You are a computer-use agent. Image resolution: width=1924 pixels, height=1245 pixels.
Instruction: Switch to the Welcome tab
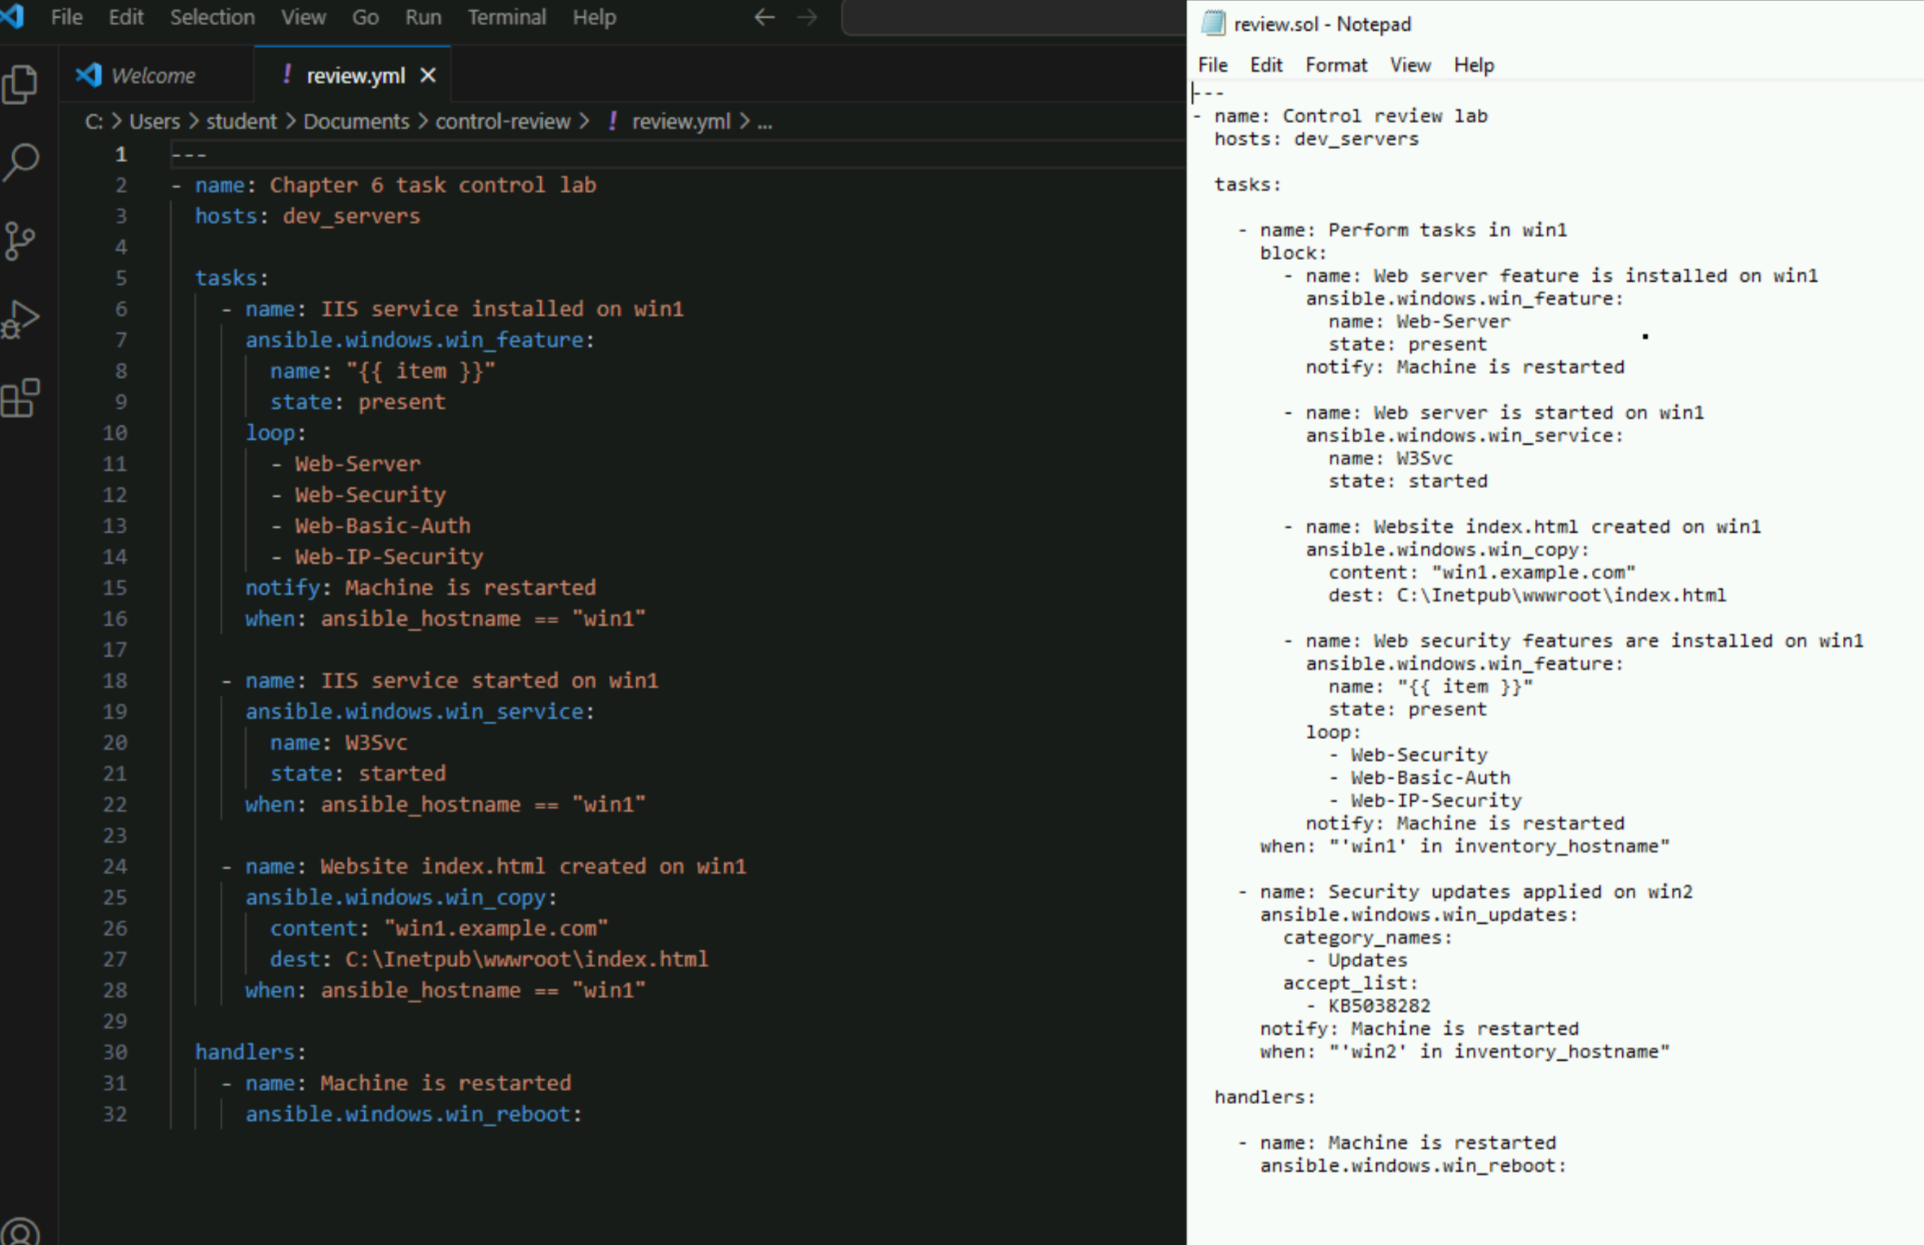point(152,75)
